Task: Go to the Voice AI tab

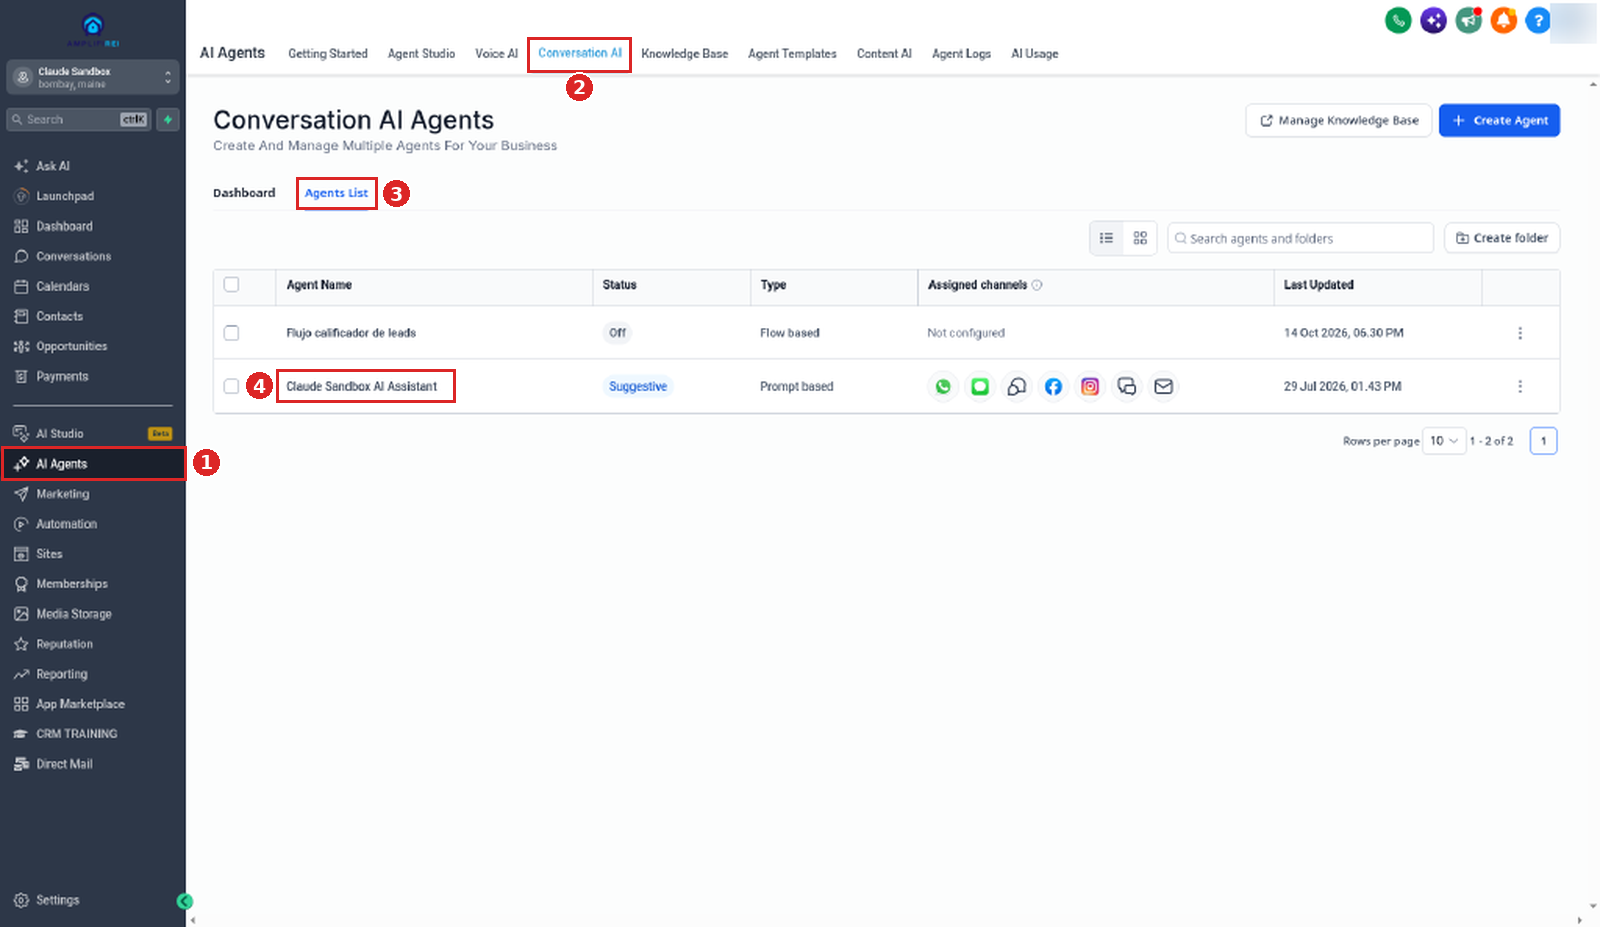Action: click(496, 54)
